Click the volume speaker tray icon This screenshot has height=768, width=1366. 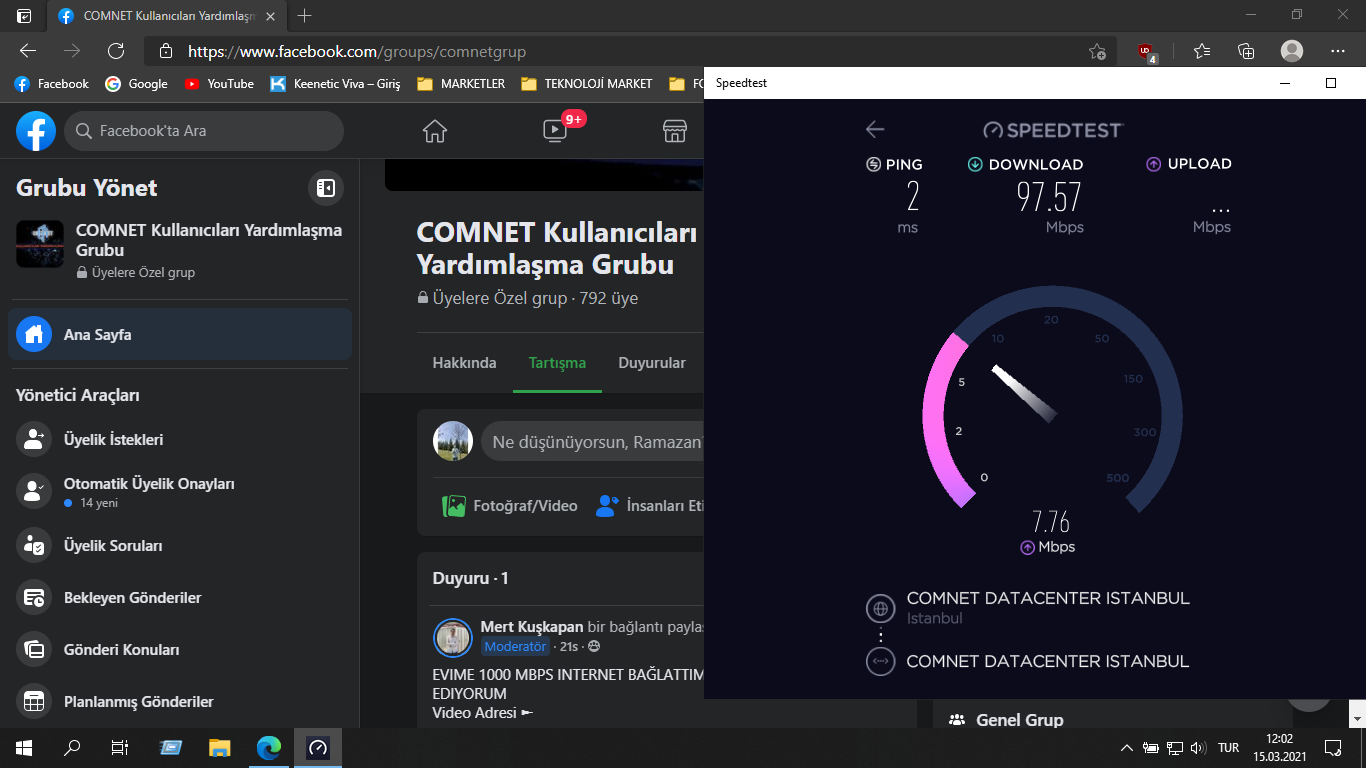pyautogui.click(x=1199, y=747)
